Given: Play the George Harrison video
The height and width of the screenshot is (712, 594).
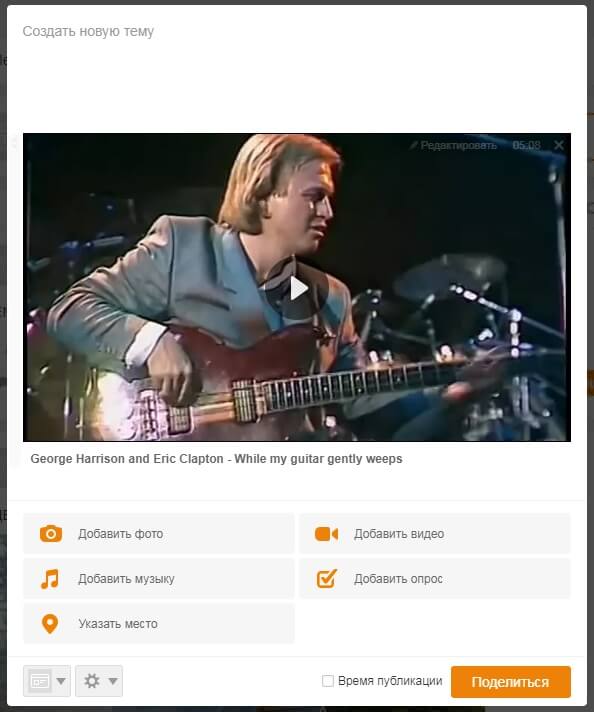Looking at the screenshot, I should click(297, 288).
